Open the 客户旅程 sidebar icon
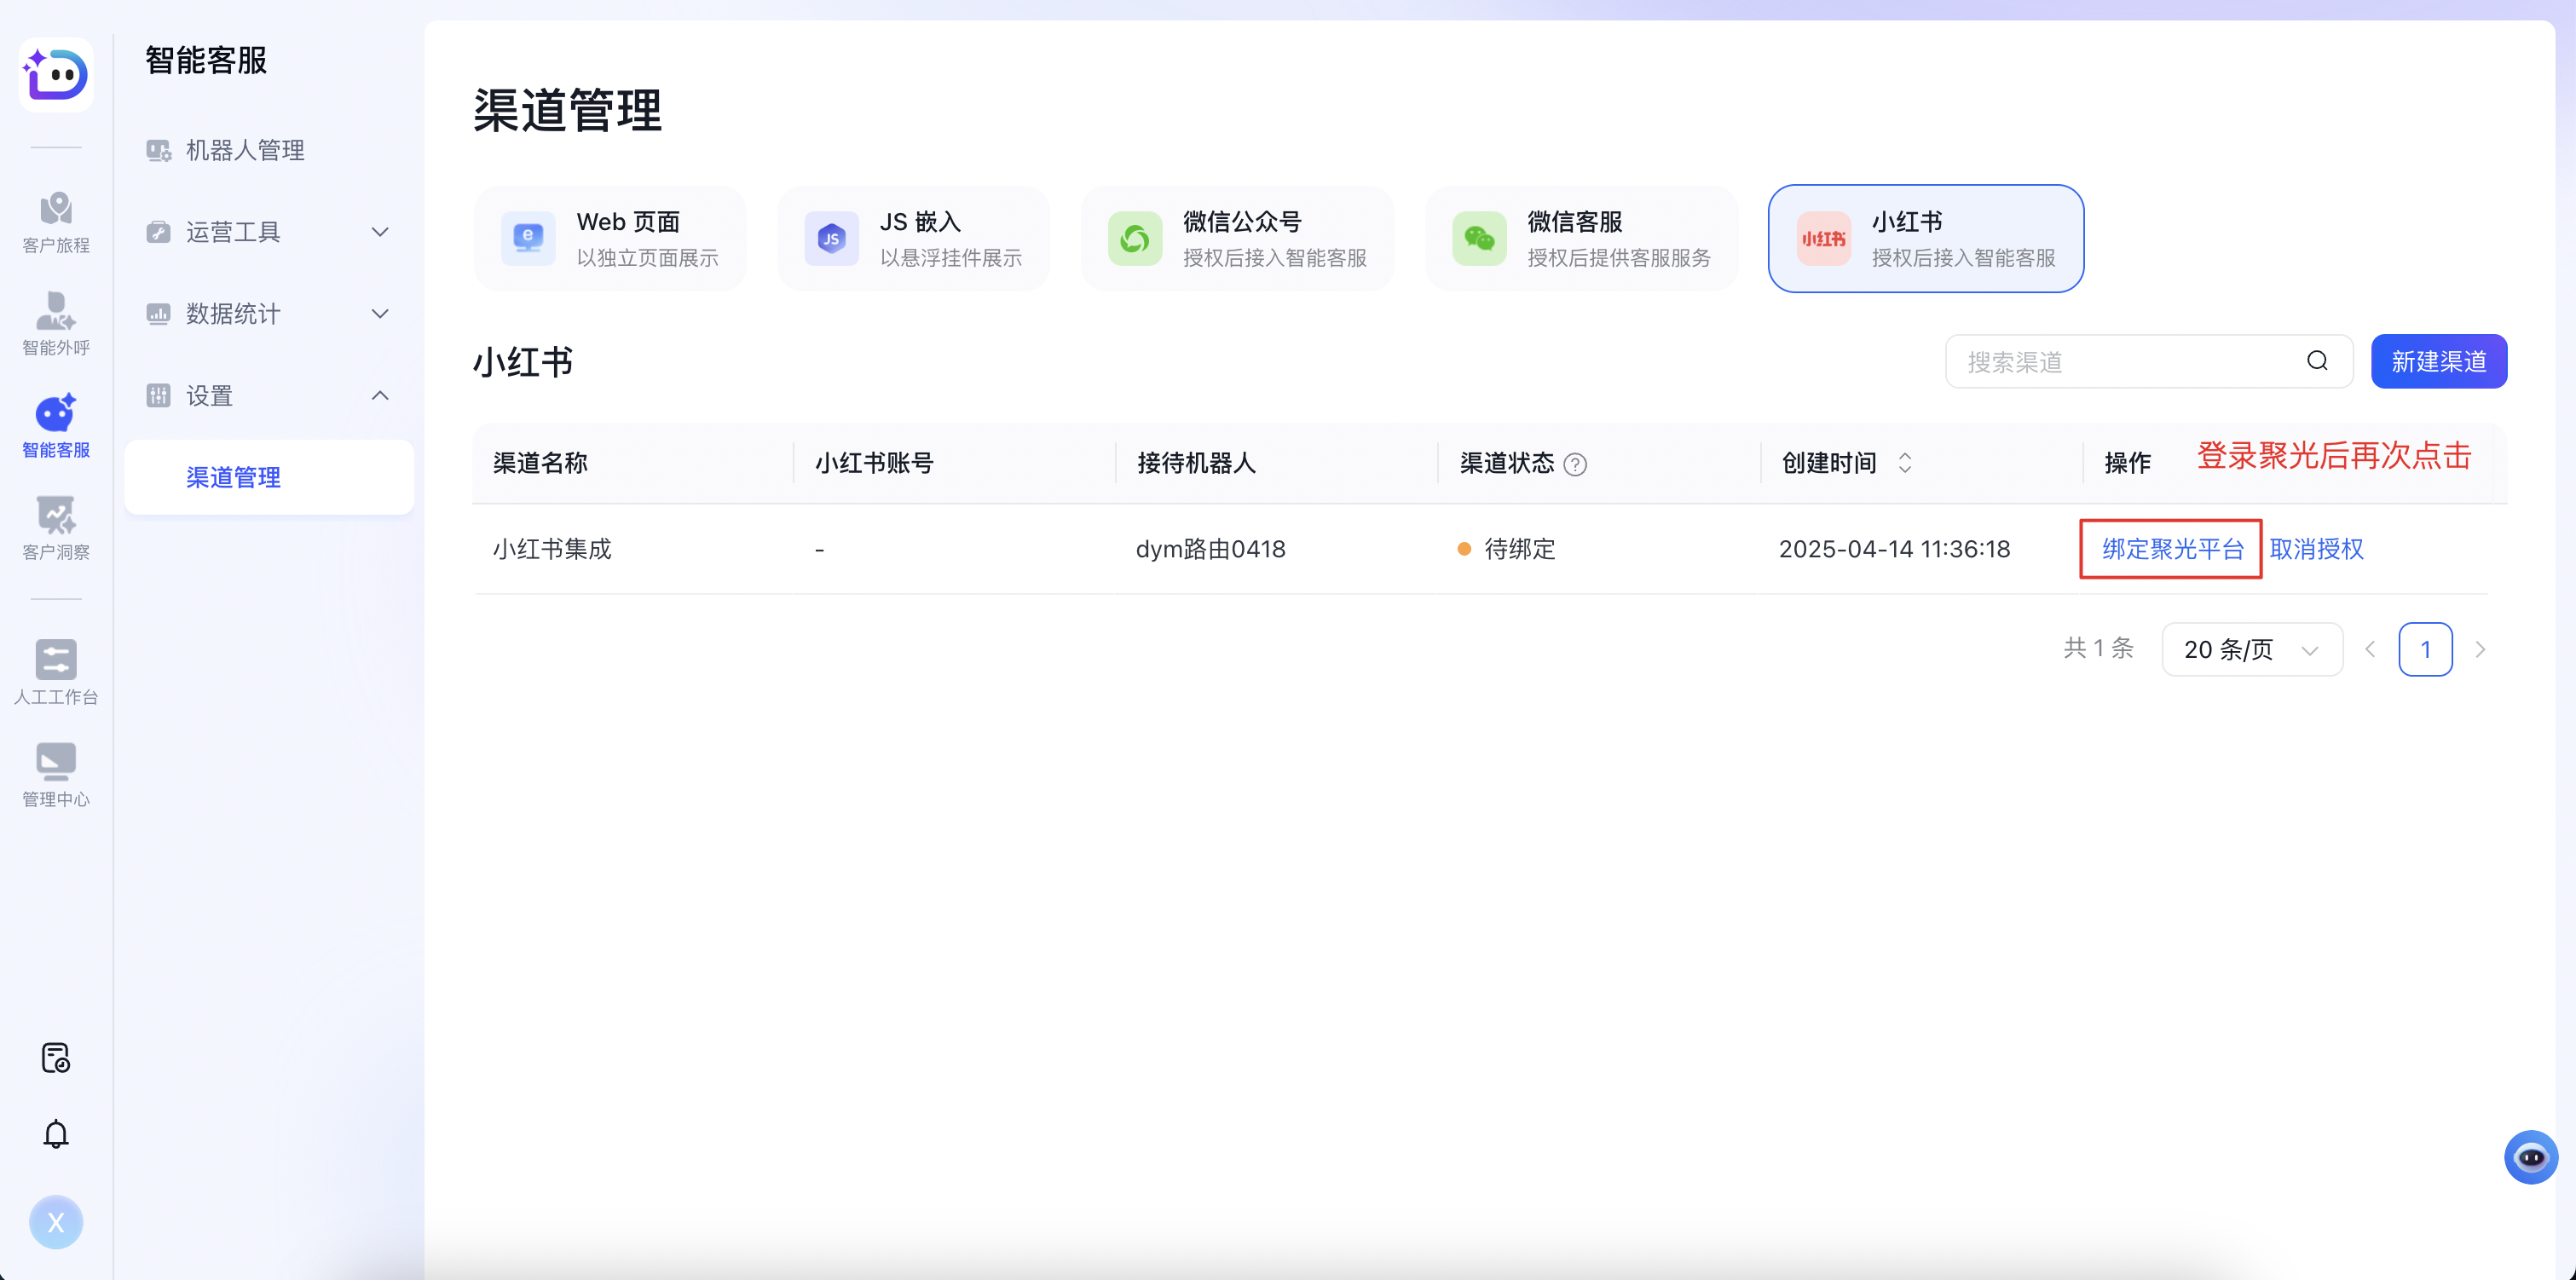Screen dimensions: 2576x1280 [x=56, y=220]
